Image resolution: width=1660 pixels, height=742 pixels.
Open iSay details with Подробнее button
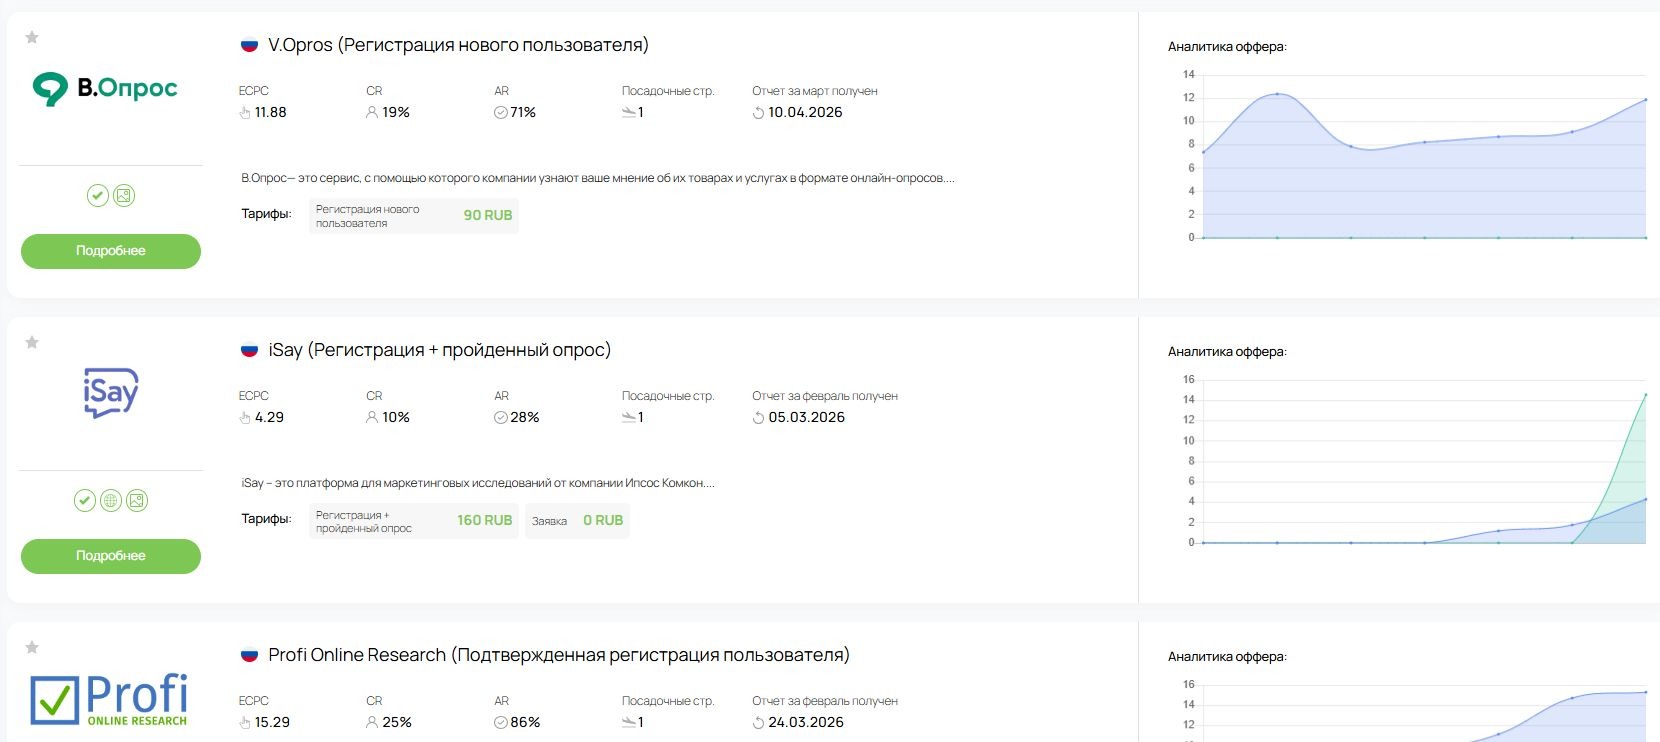point(111,556)
